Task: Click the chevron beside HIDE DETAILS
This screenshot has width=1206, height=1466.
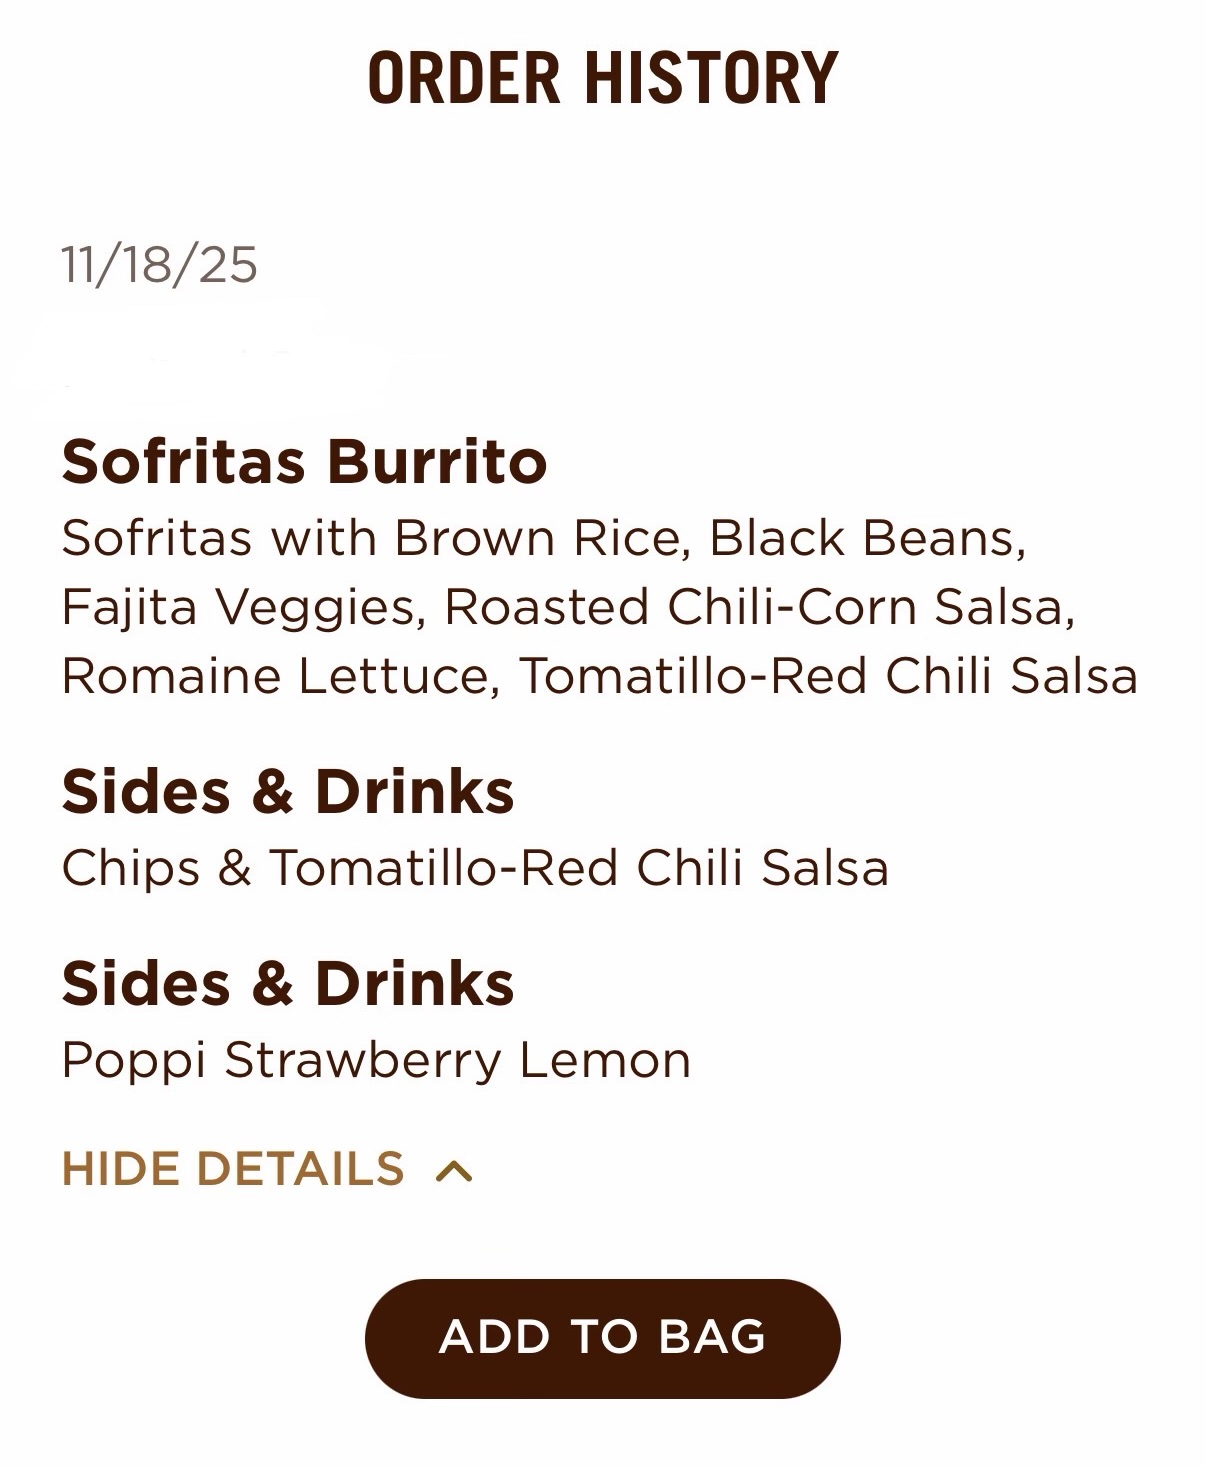Action: coord(454,1171)
